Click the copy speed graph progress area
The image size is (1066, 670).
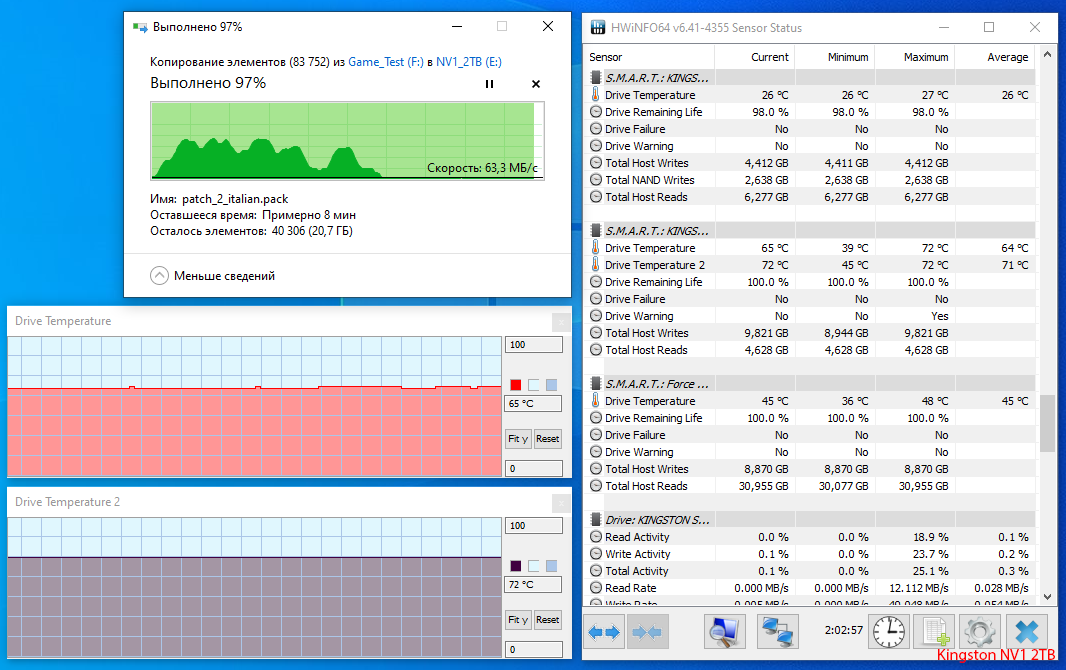click(x=347, y=141)
